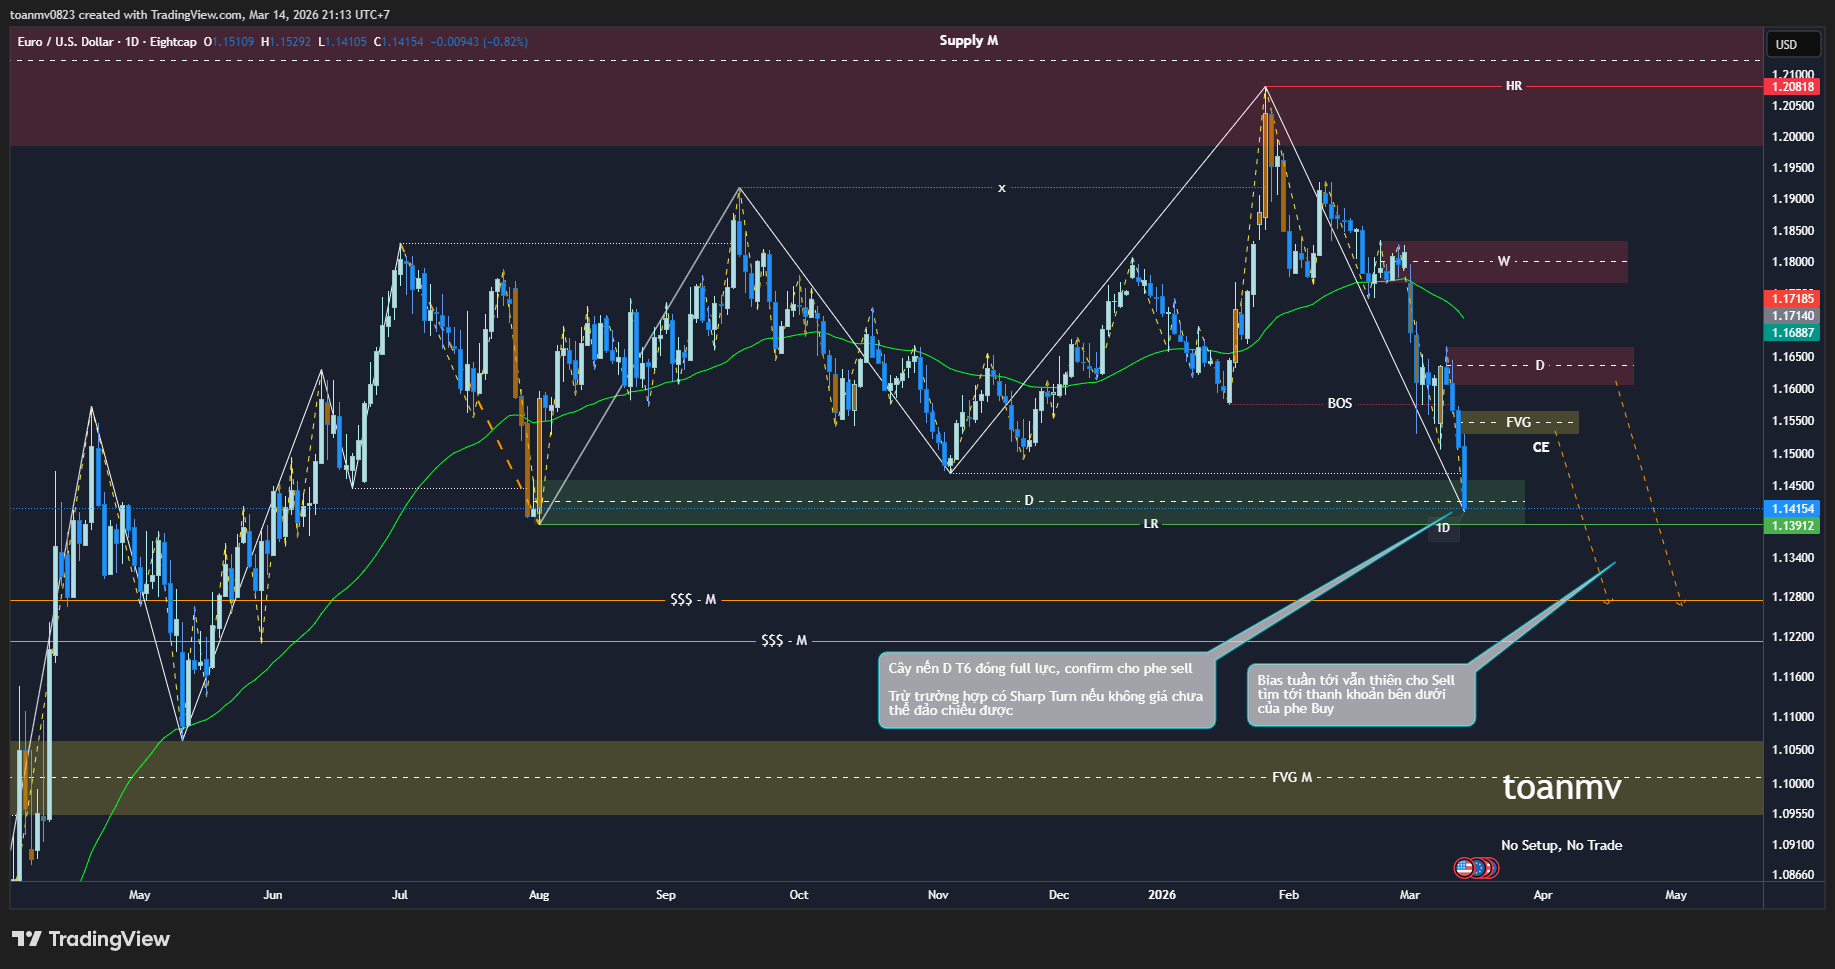Open the USD currency selector
Screen dimensions: 1835x969
pos(1794,44)
